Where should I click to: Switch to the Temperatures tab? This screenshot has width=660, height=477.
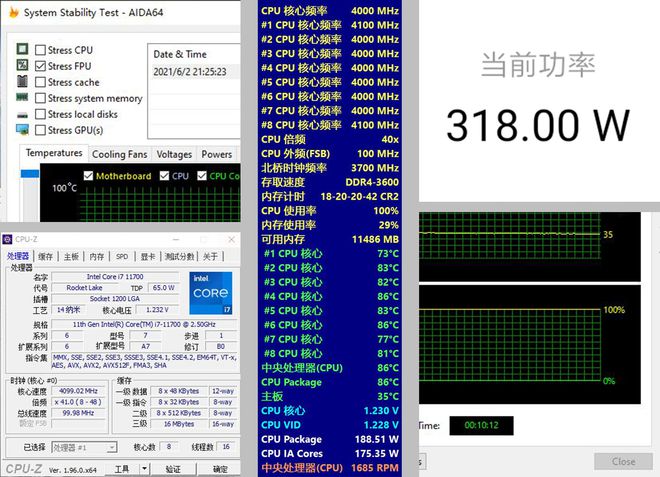pyautogui.click(x=54, y=153)
